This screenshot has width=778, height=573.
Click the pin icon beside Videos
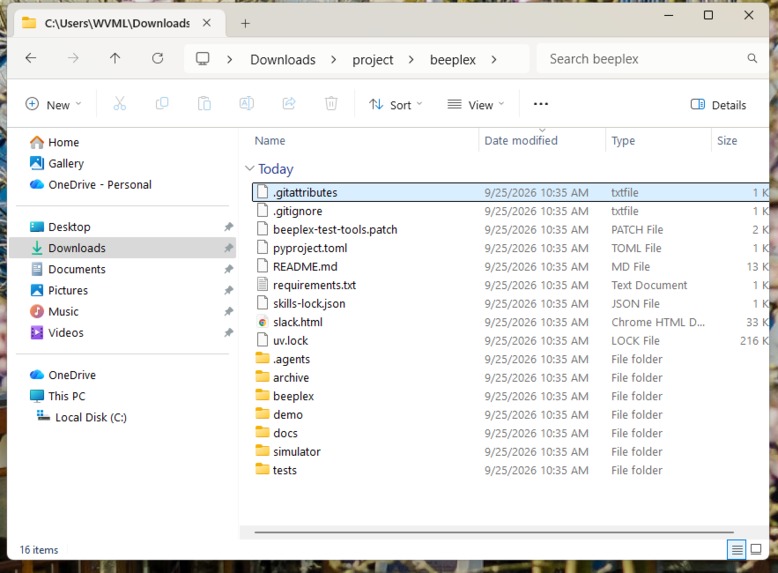(x=228, y=332)
